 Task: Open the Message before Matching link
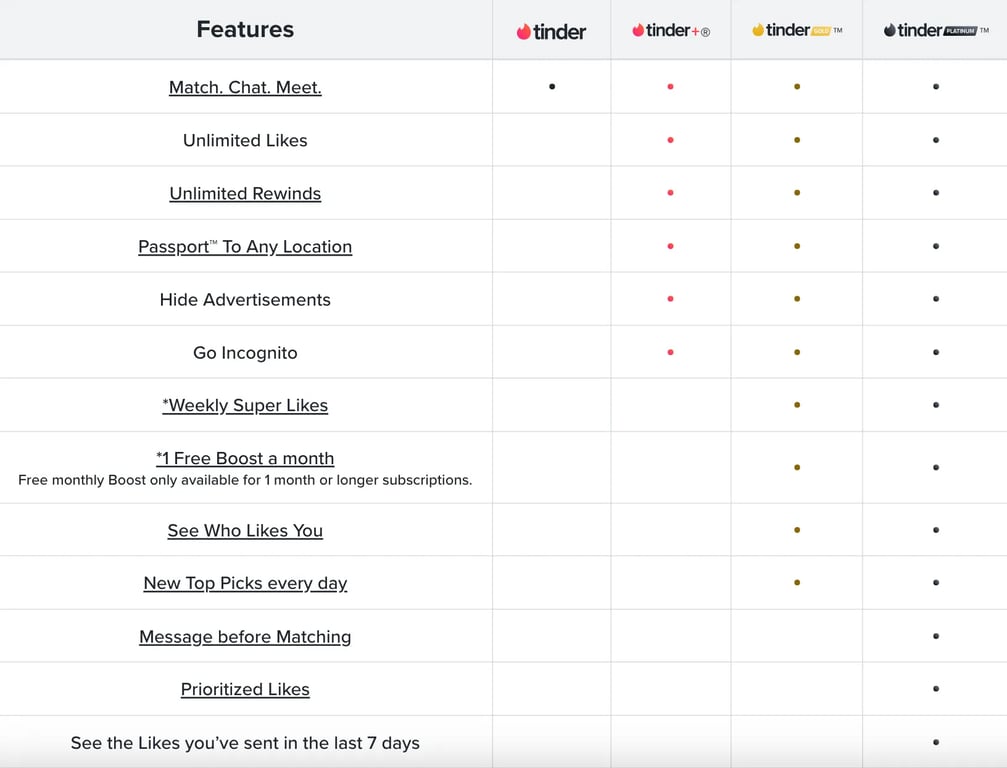click(245, 636)
